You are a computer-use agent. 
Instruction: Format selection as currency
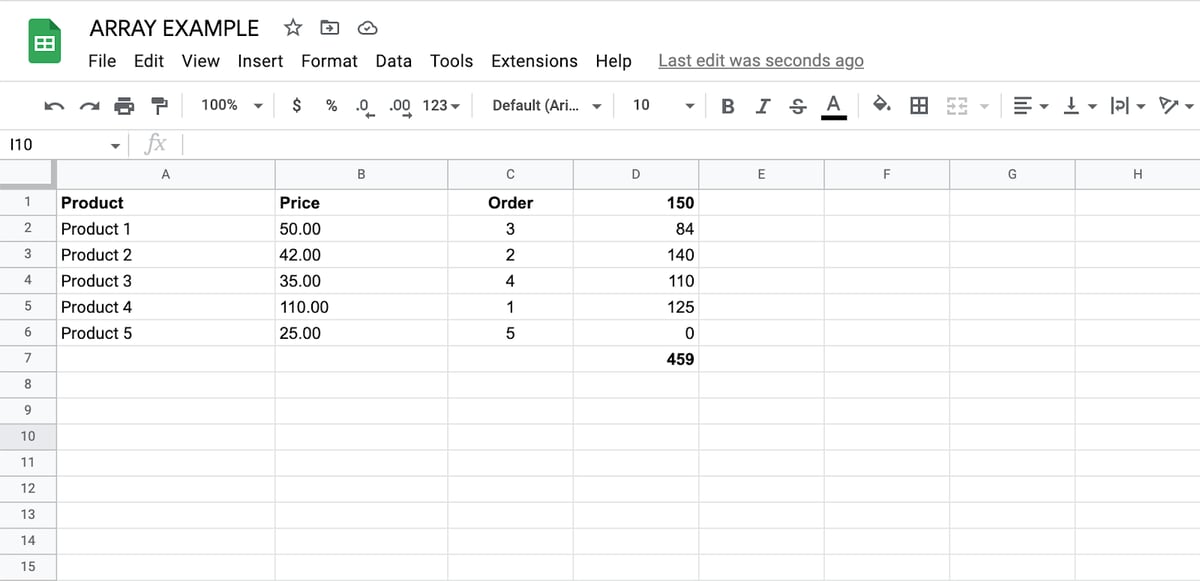296,105
